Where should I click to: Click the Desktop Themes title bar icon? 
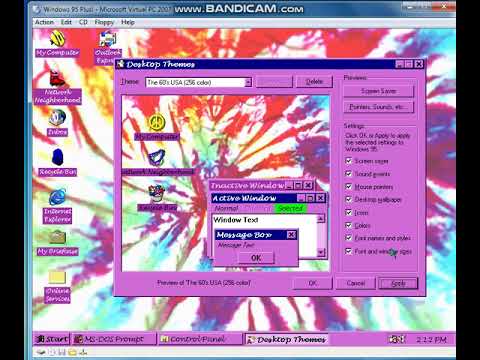pos(121,64)
